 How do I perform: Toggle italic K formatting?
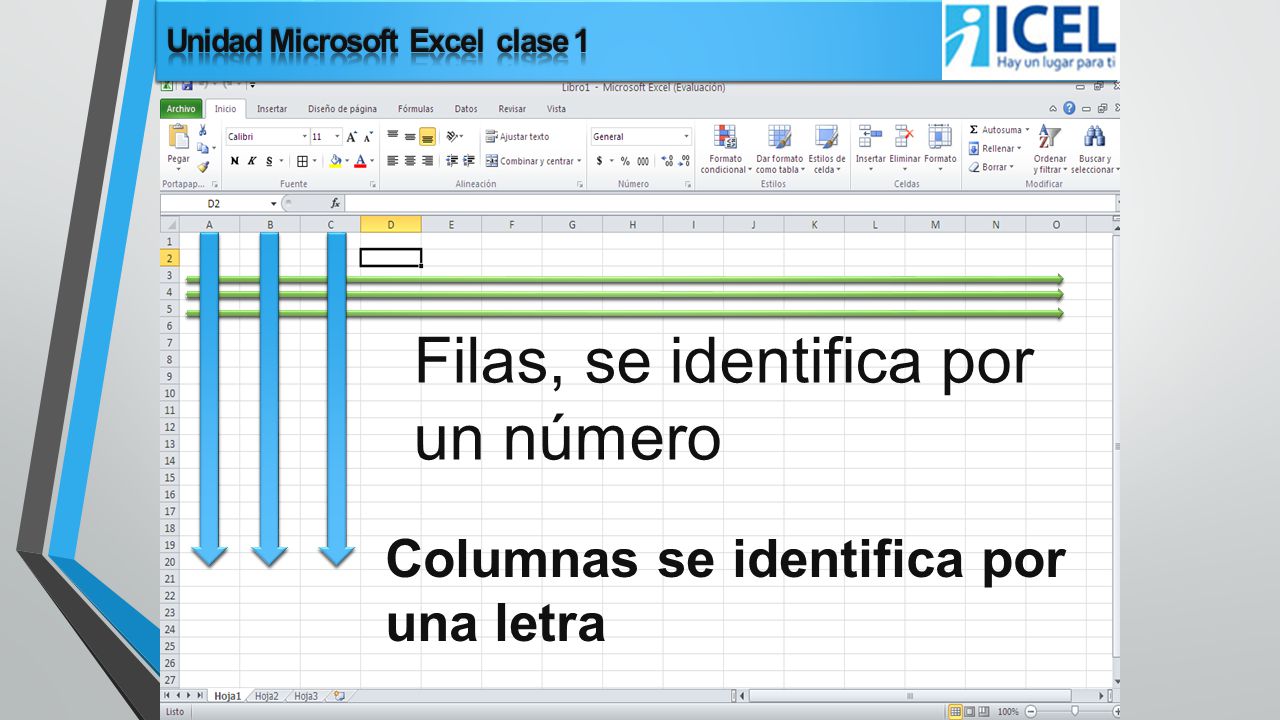coord(252,161)
